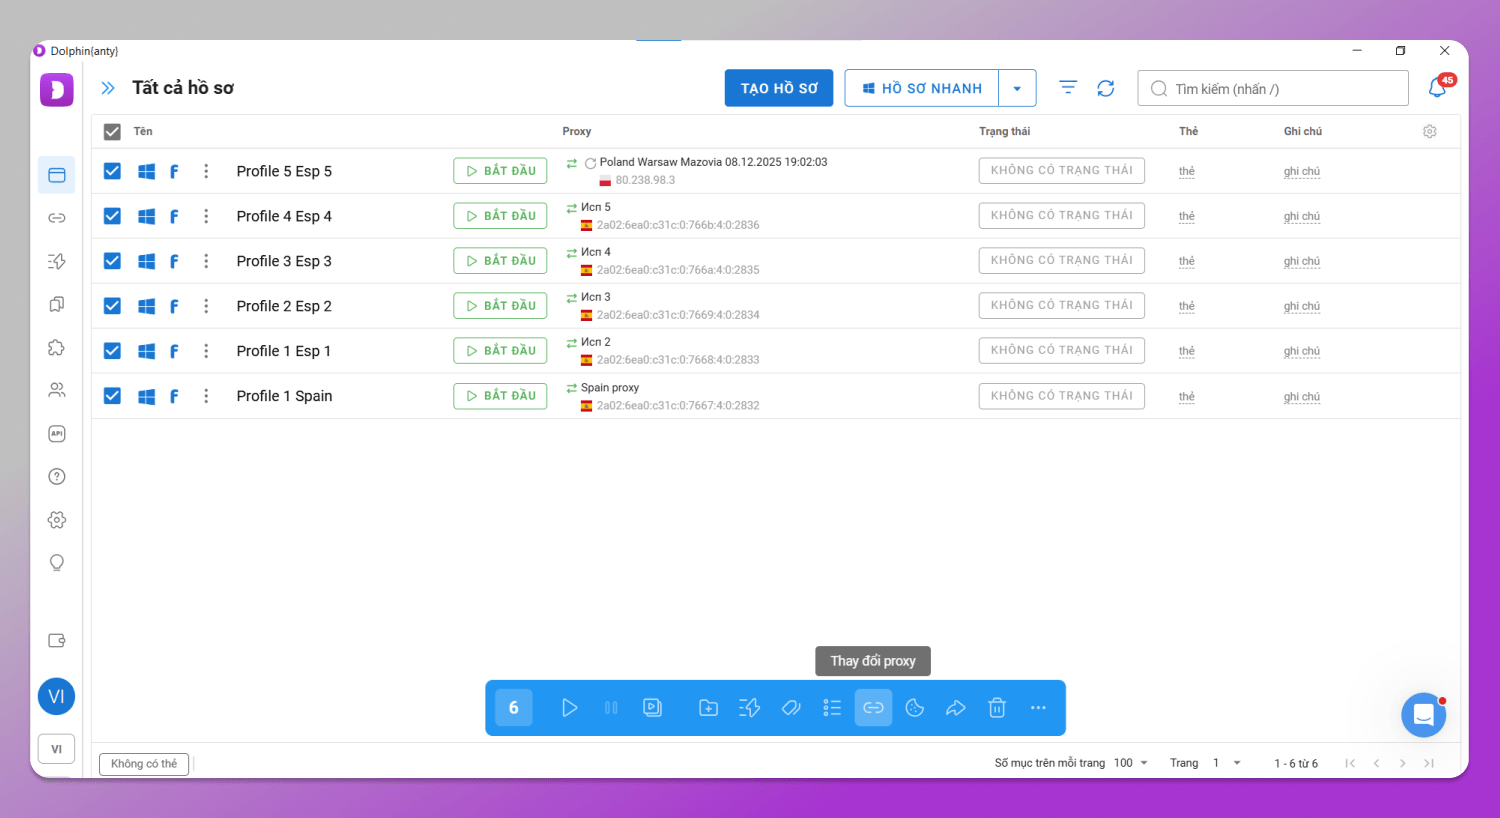Open the three-dot menu for Profile 5 Esp 5
The height and width of the screenshot is (818, 1500).
206,170
